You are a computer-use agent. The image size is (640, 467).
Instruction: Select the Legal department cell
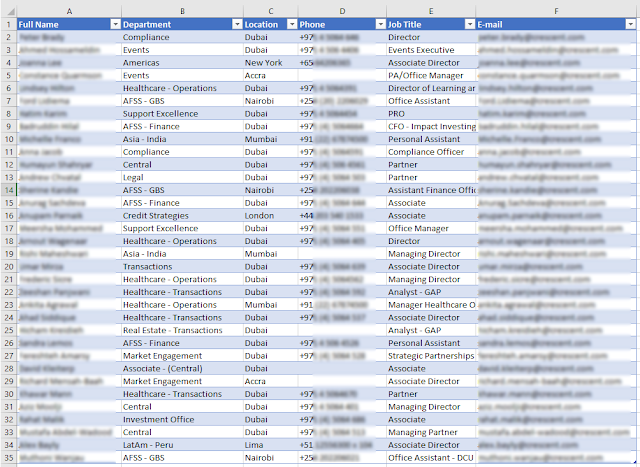pos(182,178)
